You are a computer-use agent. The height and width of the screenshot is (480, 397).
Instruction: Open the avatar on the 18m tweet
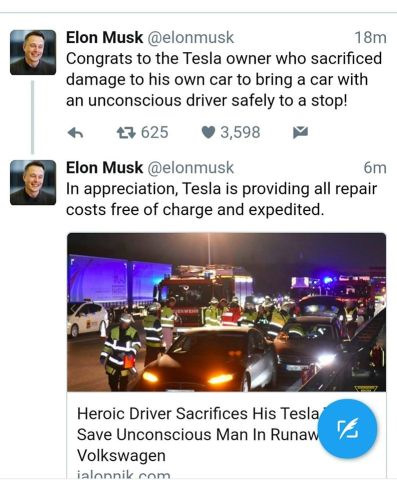(33, 52)
